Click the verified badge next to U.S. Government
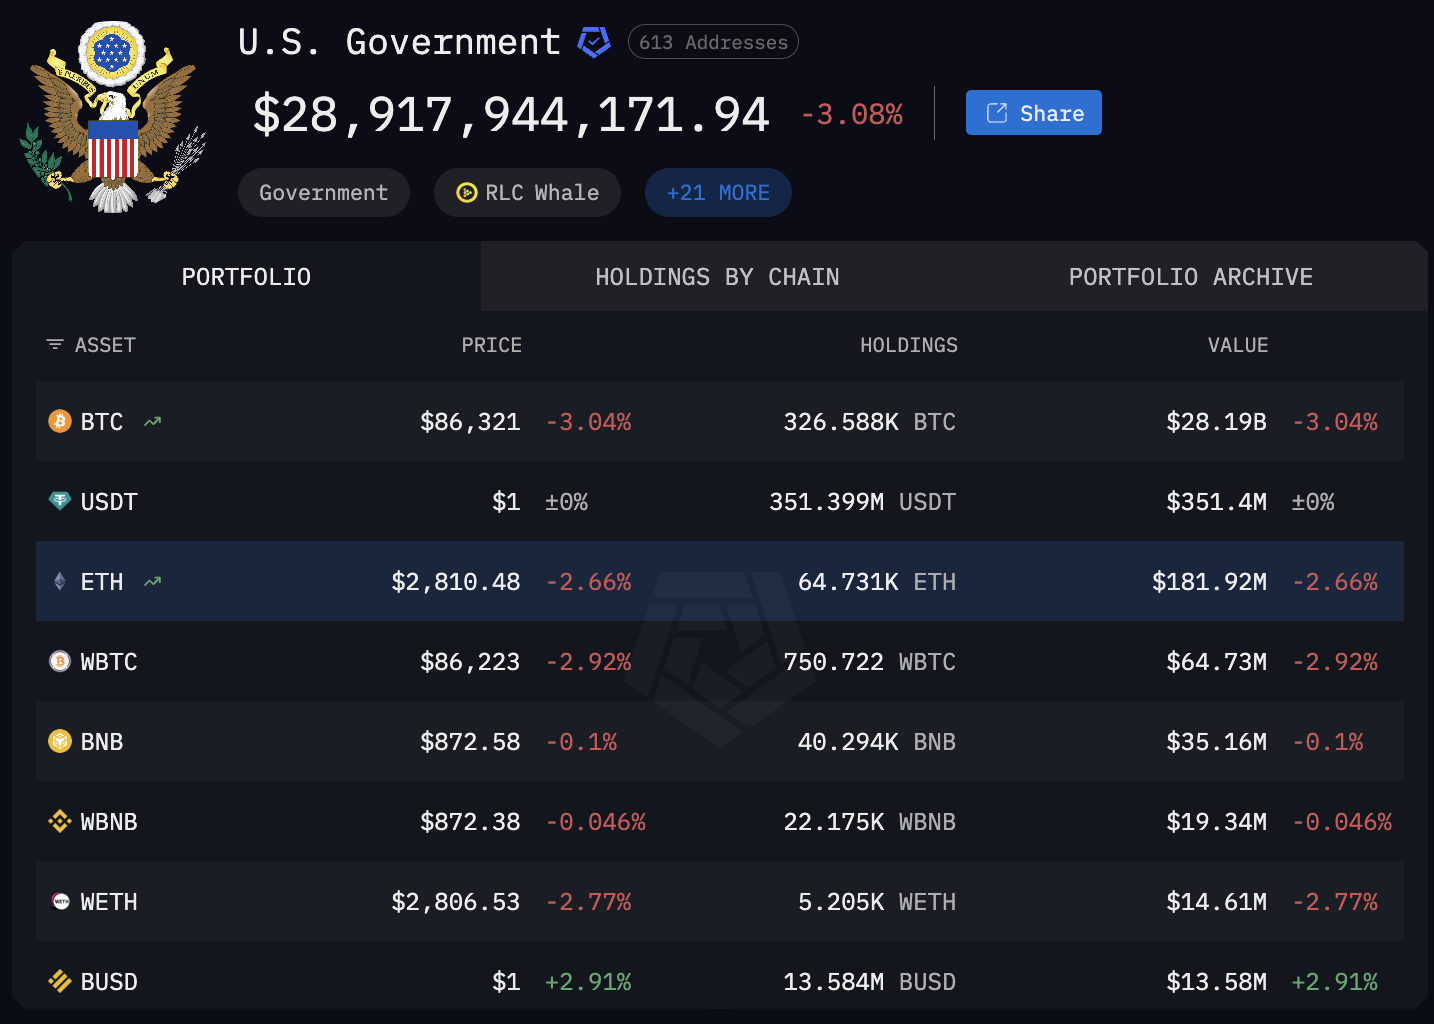The width and height of the screenshot is (1434, 1024). (594, 42)
